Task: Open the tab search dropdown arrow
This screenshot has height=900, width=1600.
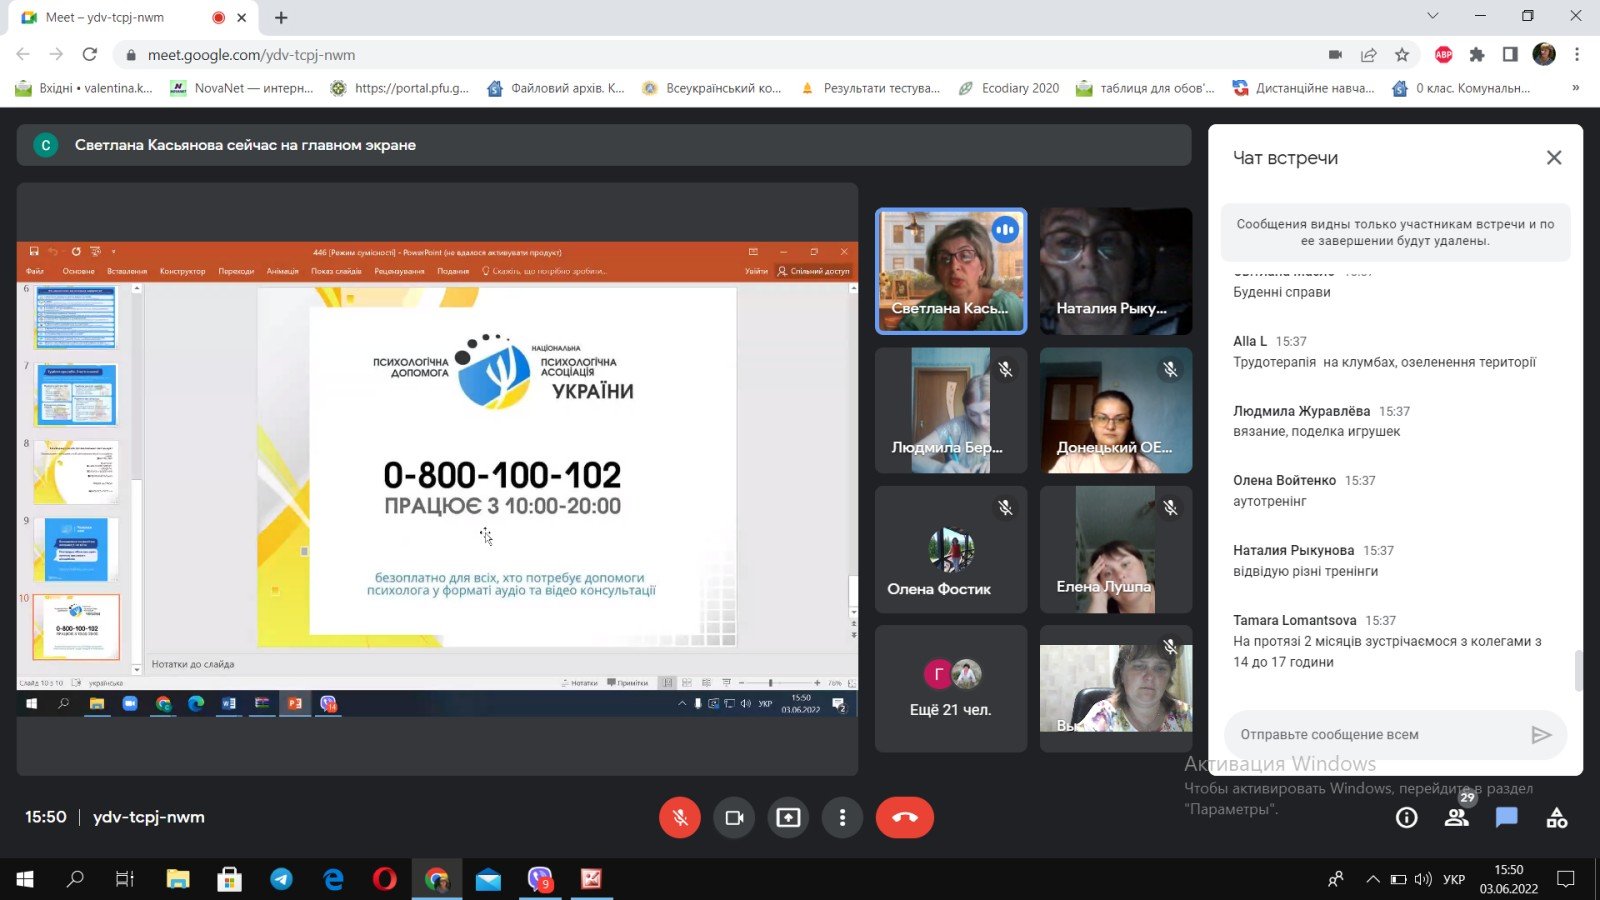Action: click(1433, 16)
